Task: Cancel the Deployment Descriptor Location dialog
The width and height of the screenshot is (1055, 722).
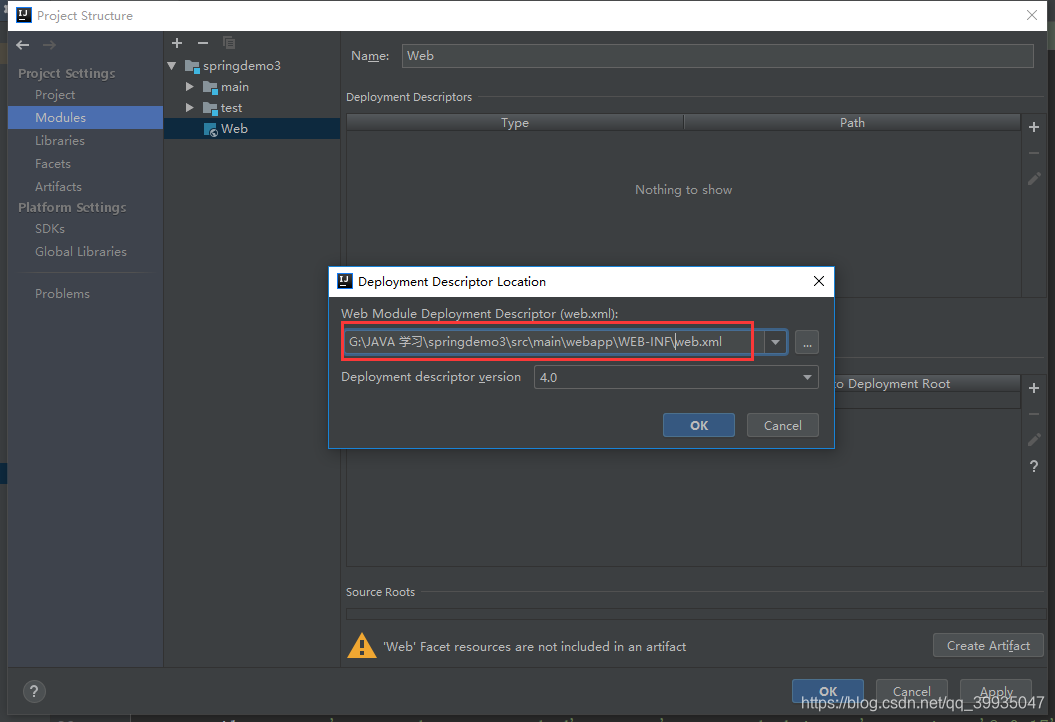Action: [783, 425]
